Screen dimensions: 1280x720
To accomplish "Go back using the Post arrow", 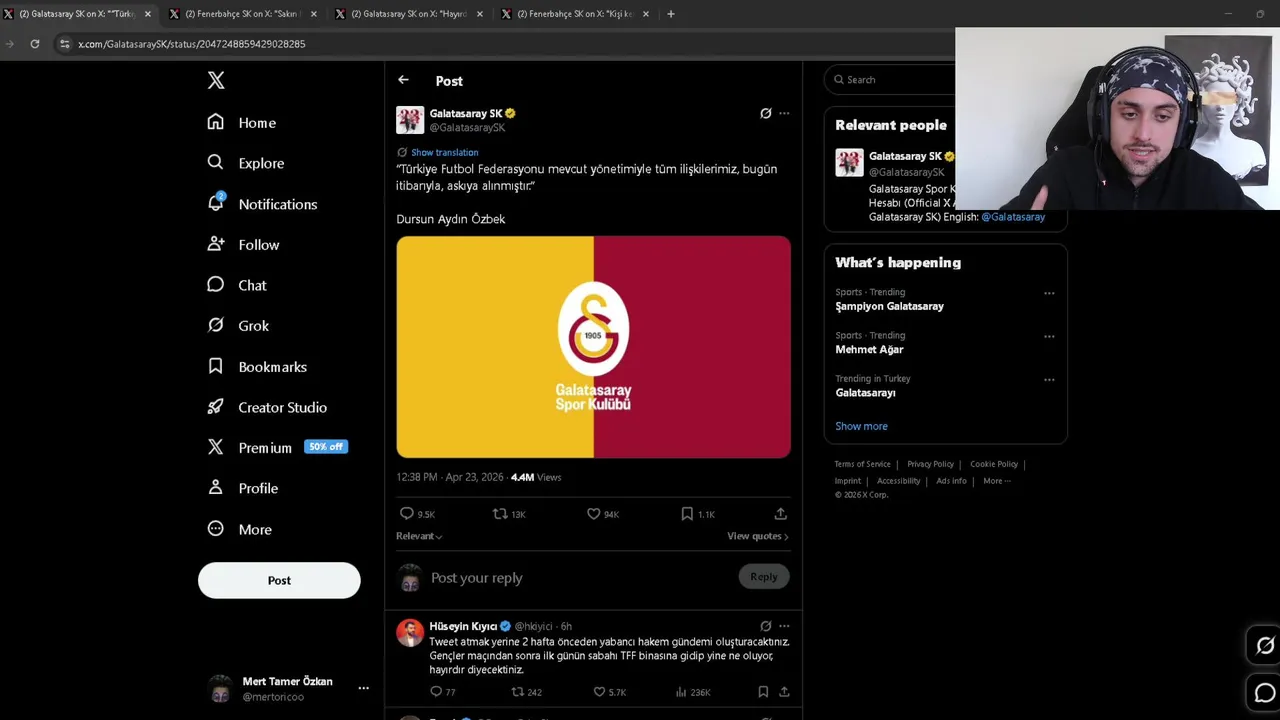I will (x=403, y=80).
